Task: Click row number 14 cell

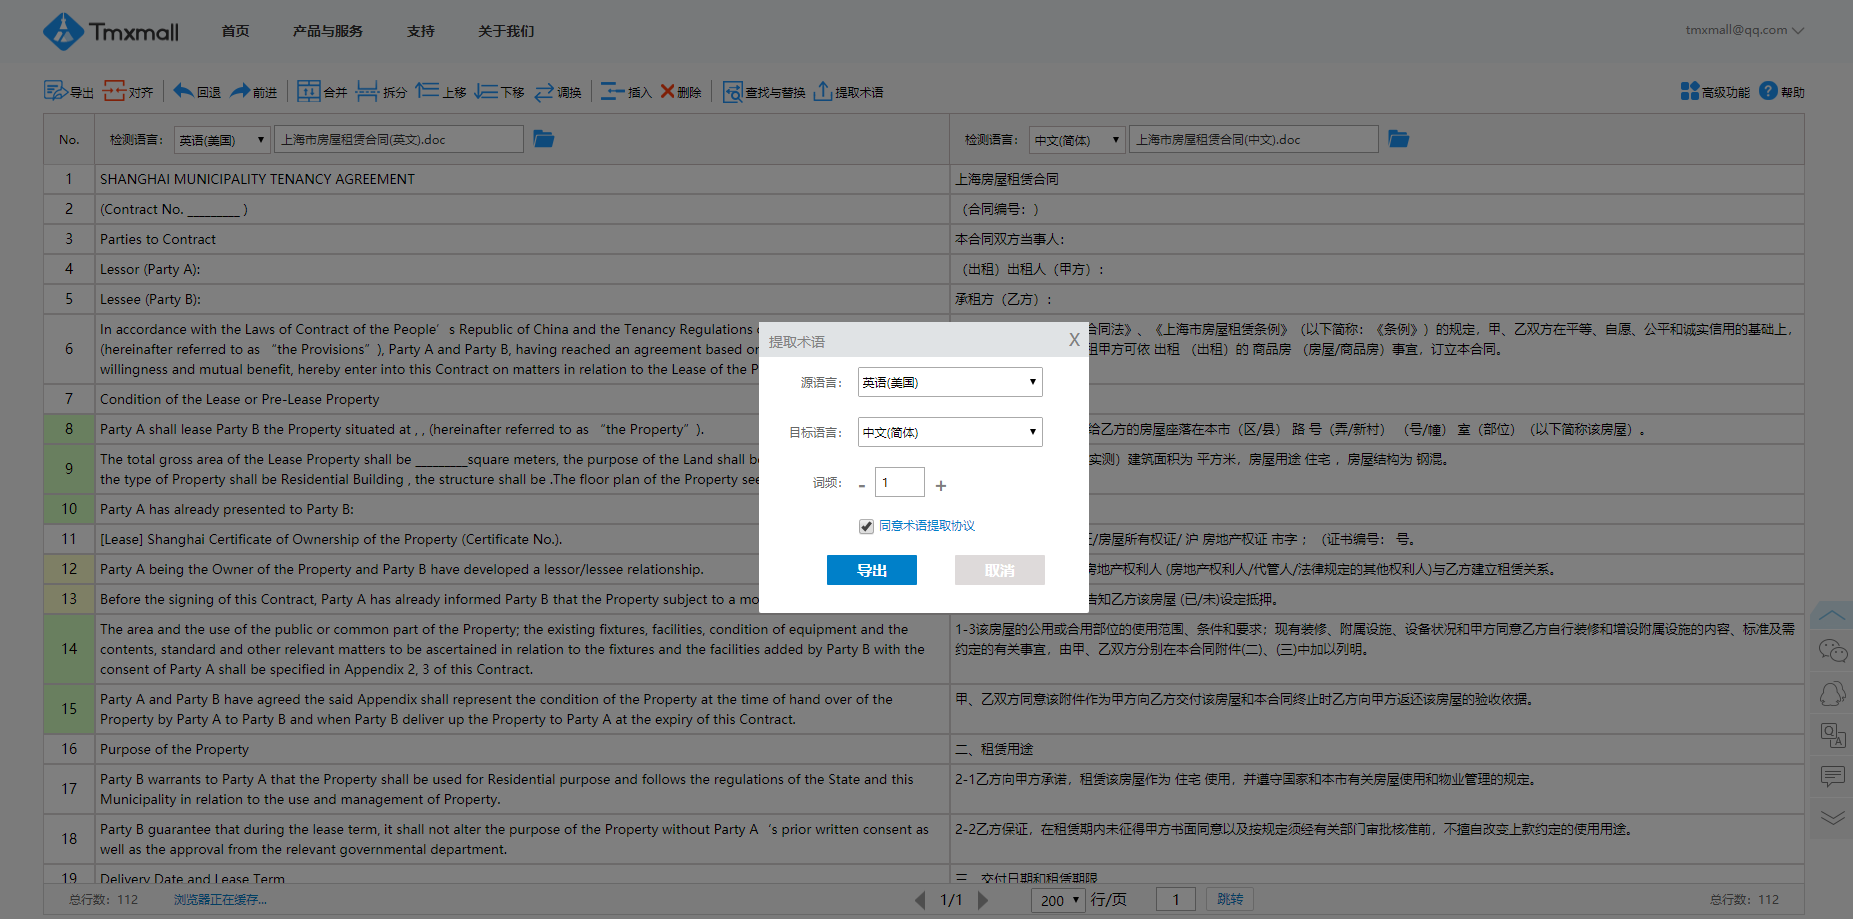Action: (x=69, y=649)
